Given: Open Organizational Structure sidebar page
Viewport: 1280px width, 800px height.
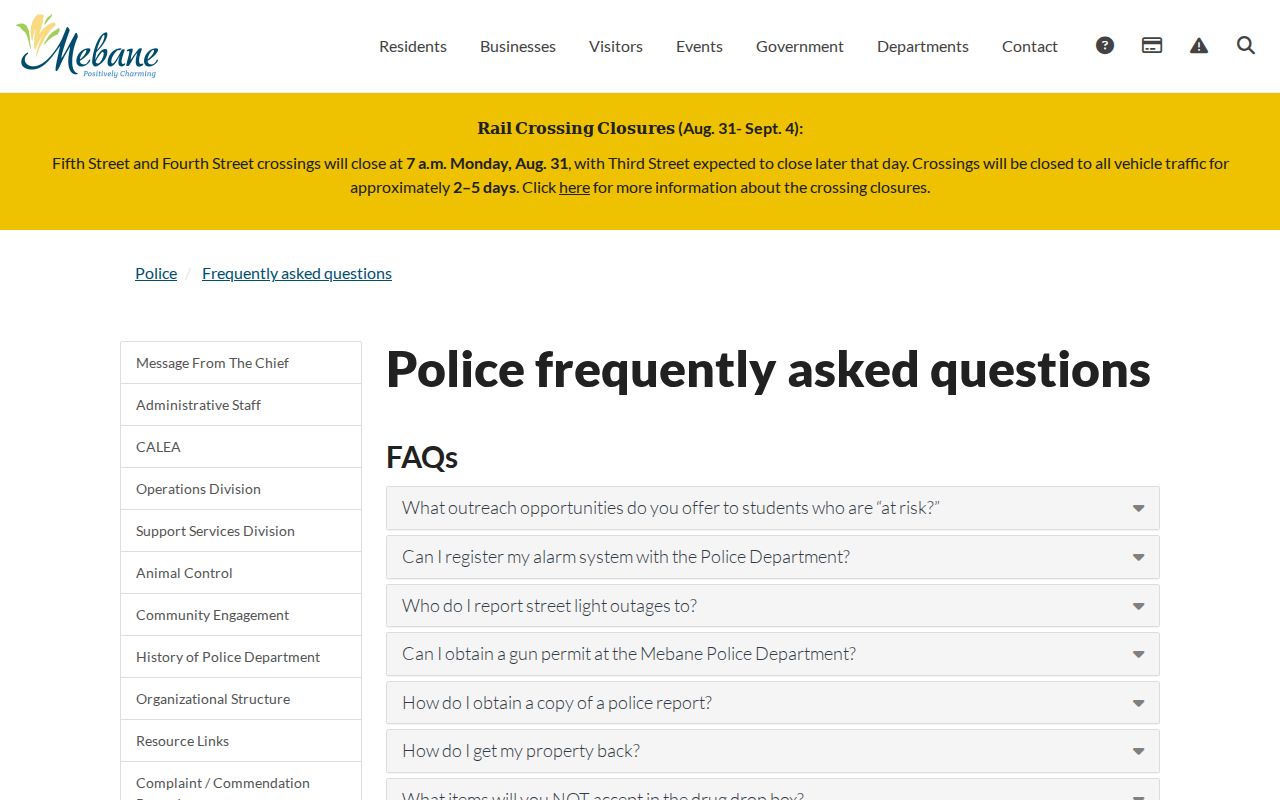Looking at the screenshot, I should (x=241, y=699).
